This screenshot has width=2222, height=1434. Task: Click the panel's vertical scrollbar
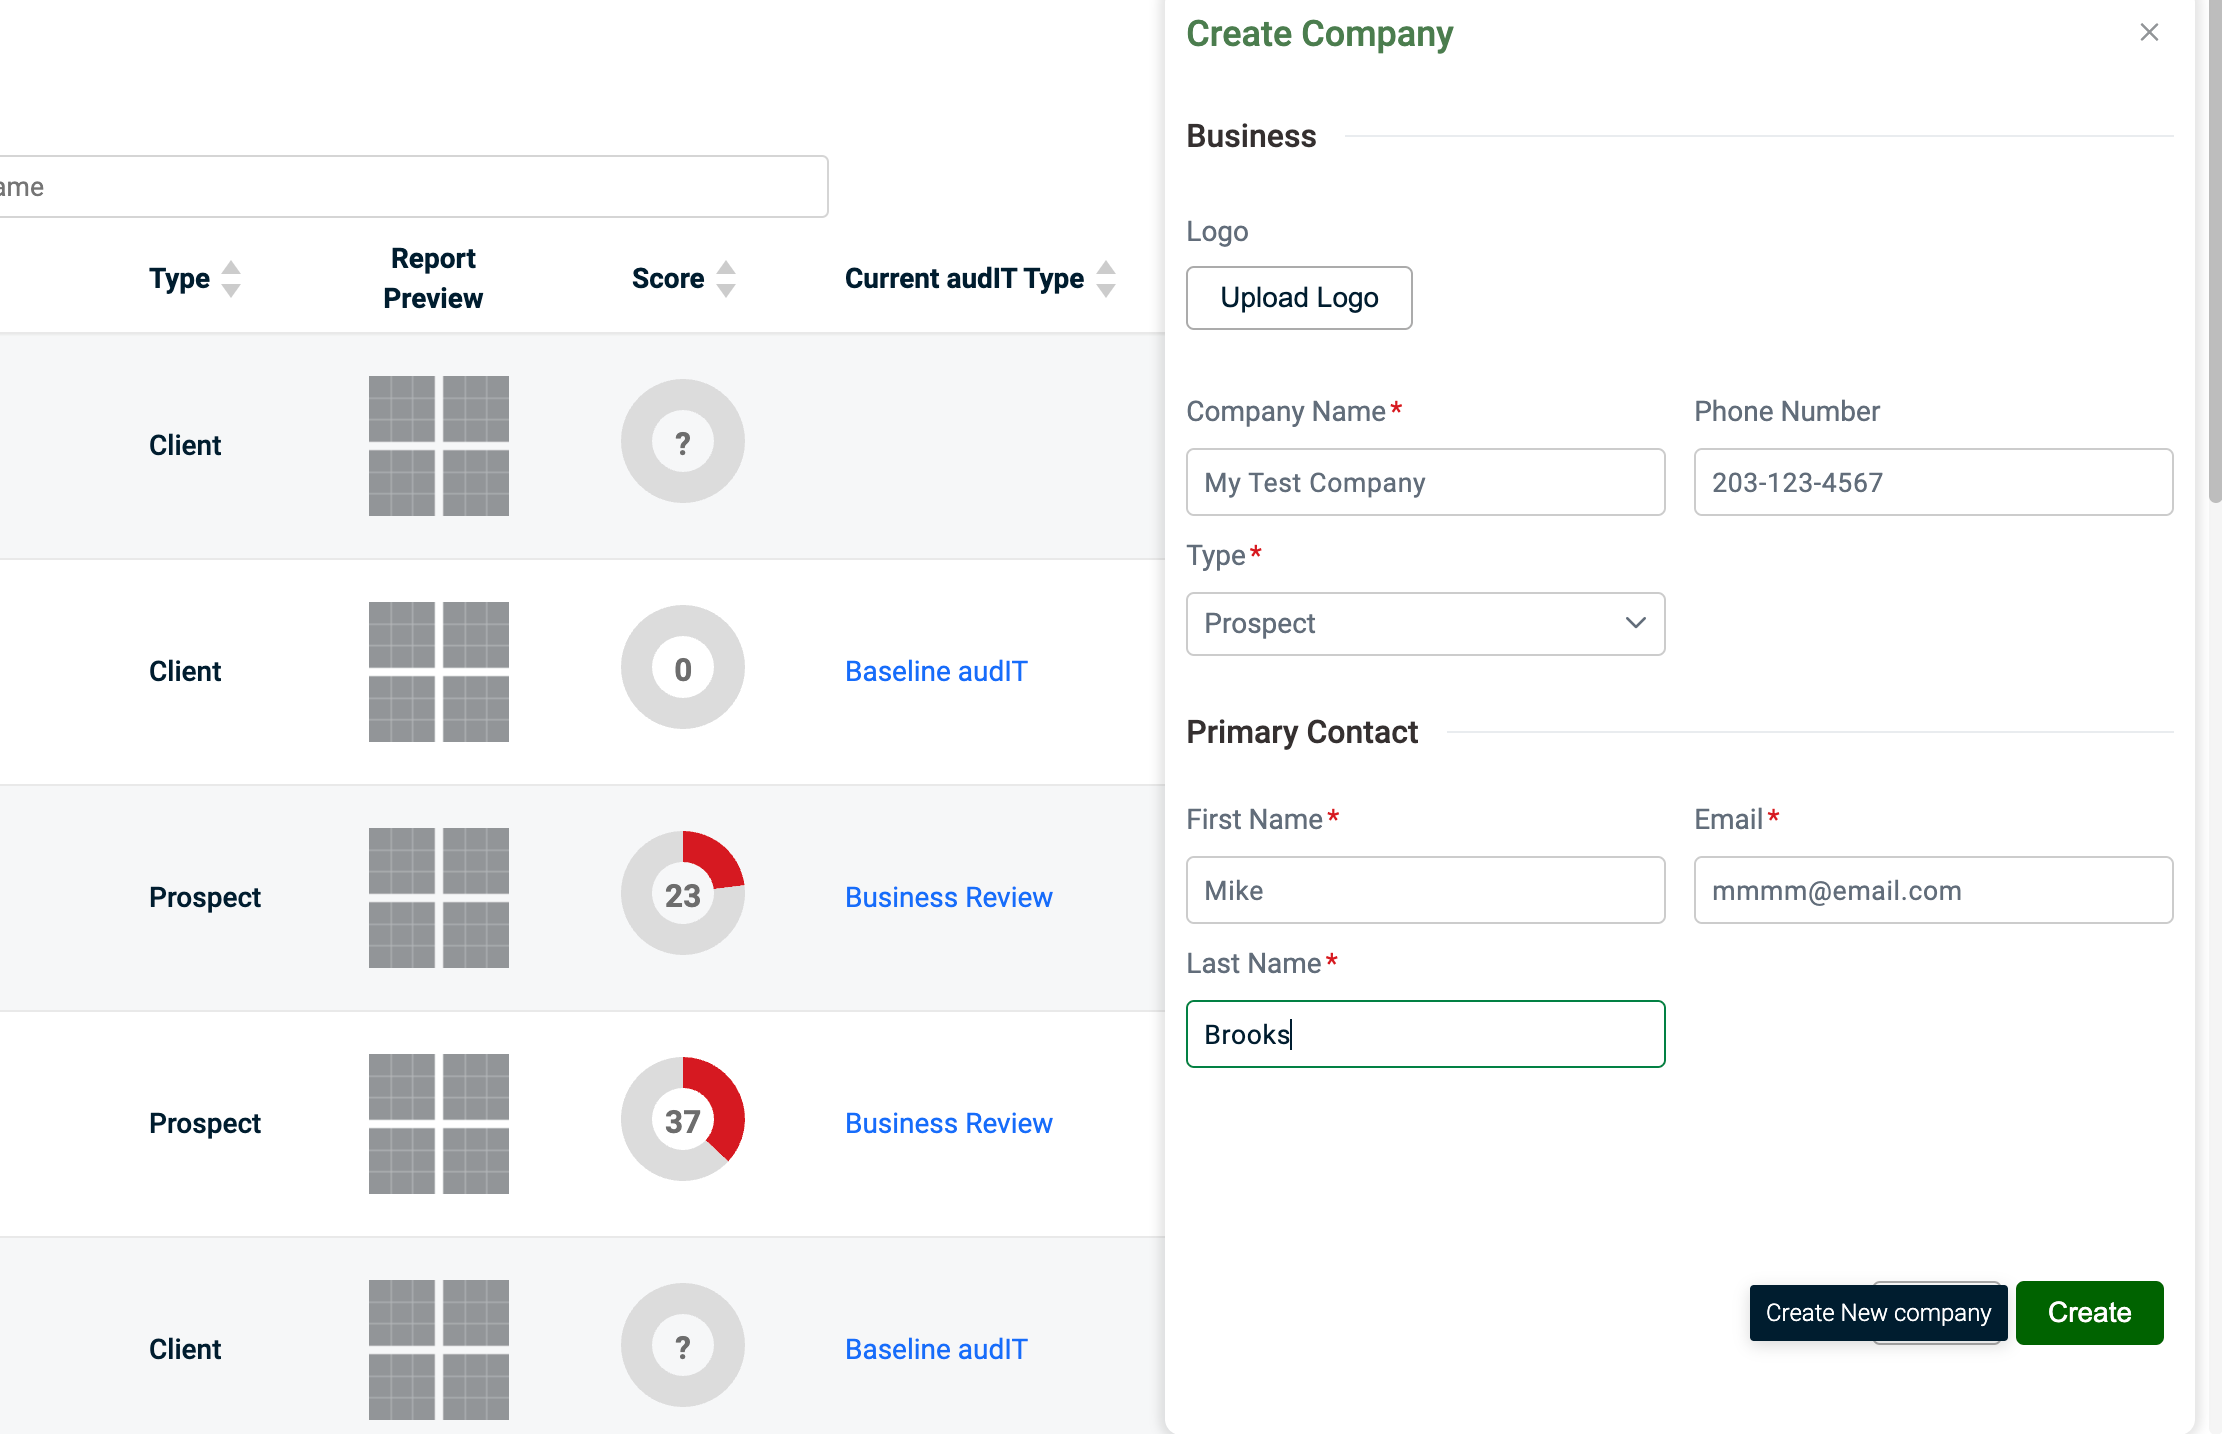2215,250
